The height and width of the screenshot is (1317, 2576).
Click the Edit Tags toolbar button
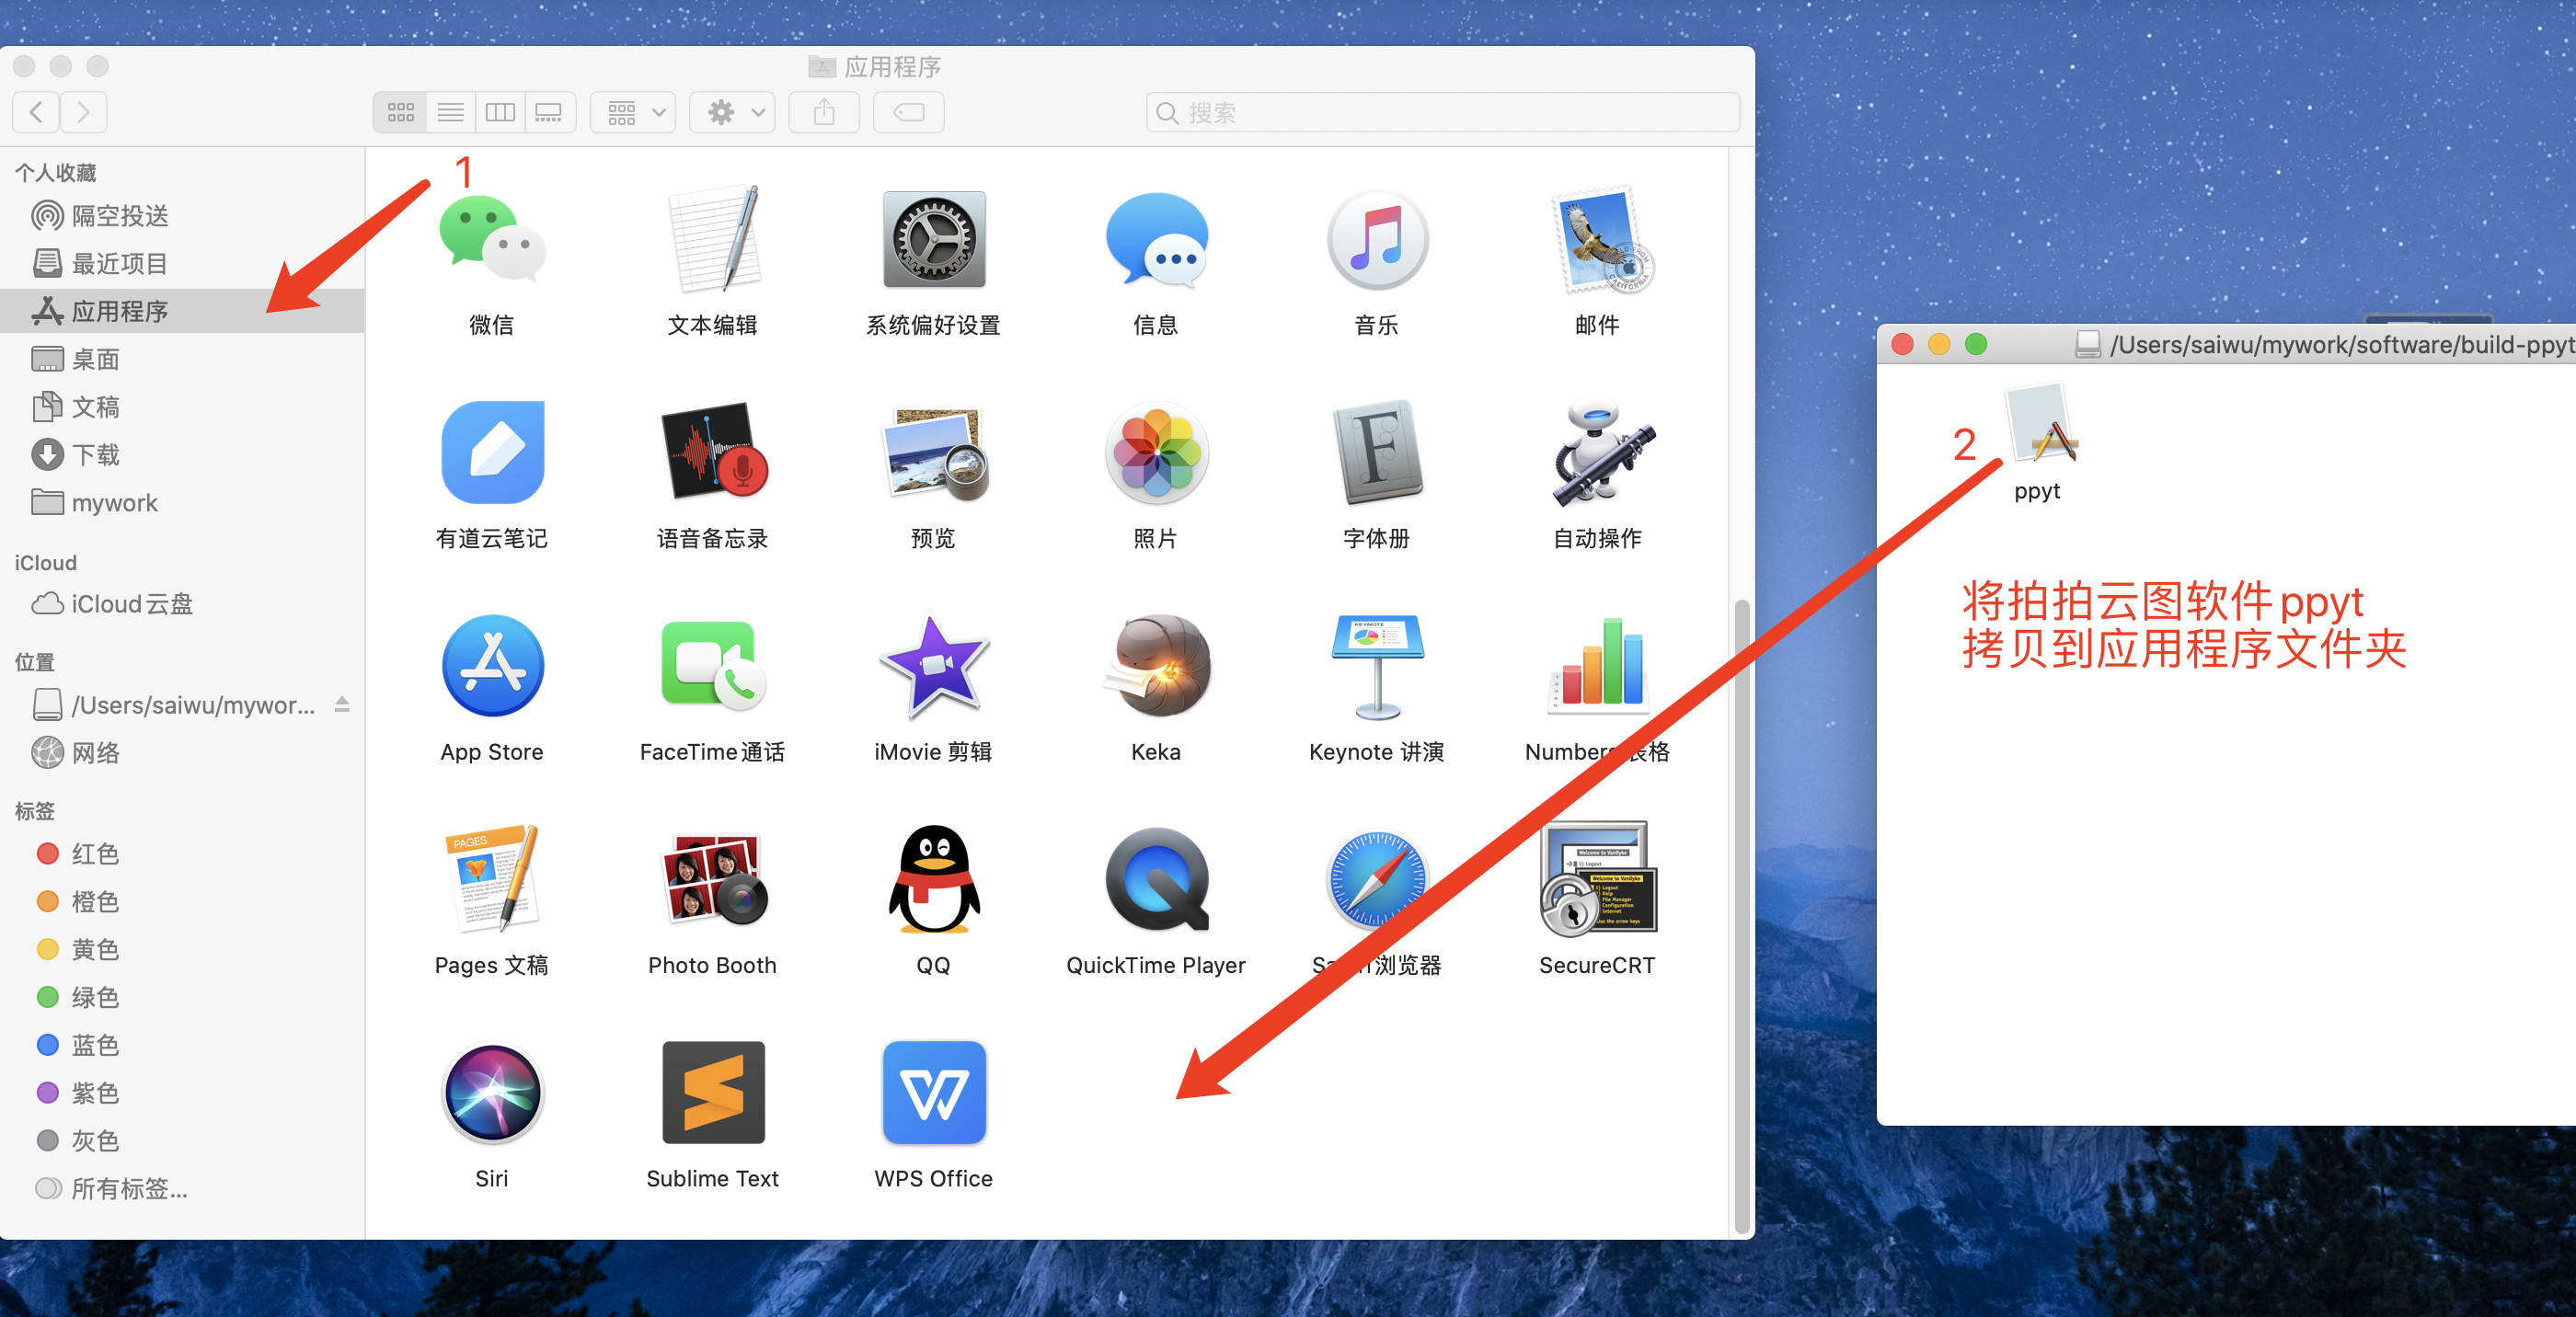click(x=909, y=112)
